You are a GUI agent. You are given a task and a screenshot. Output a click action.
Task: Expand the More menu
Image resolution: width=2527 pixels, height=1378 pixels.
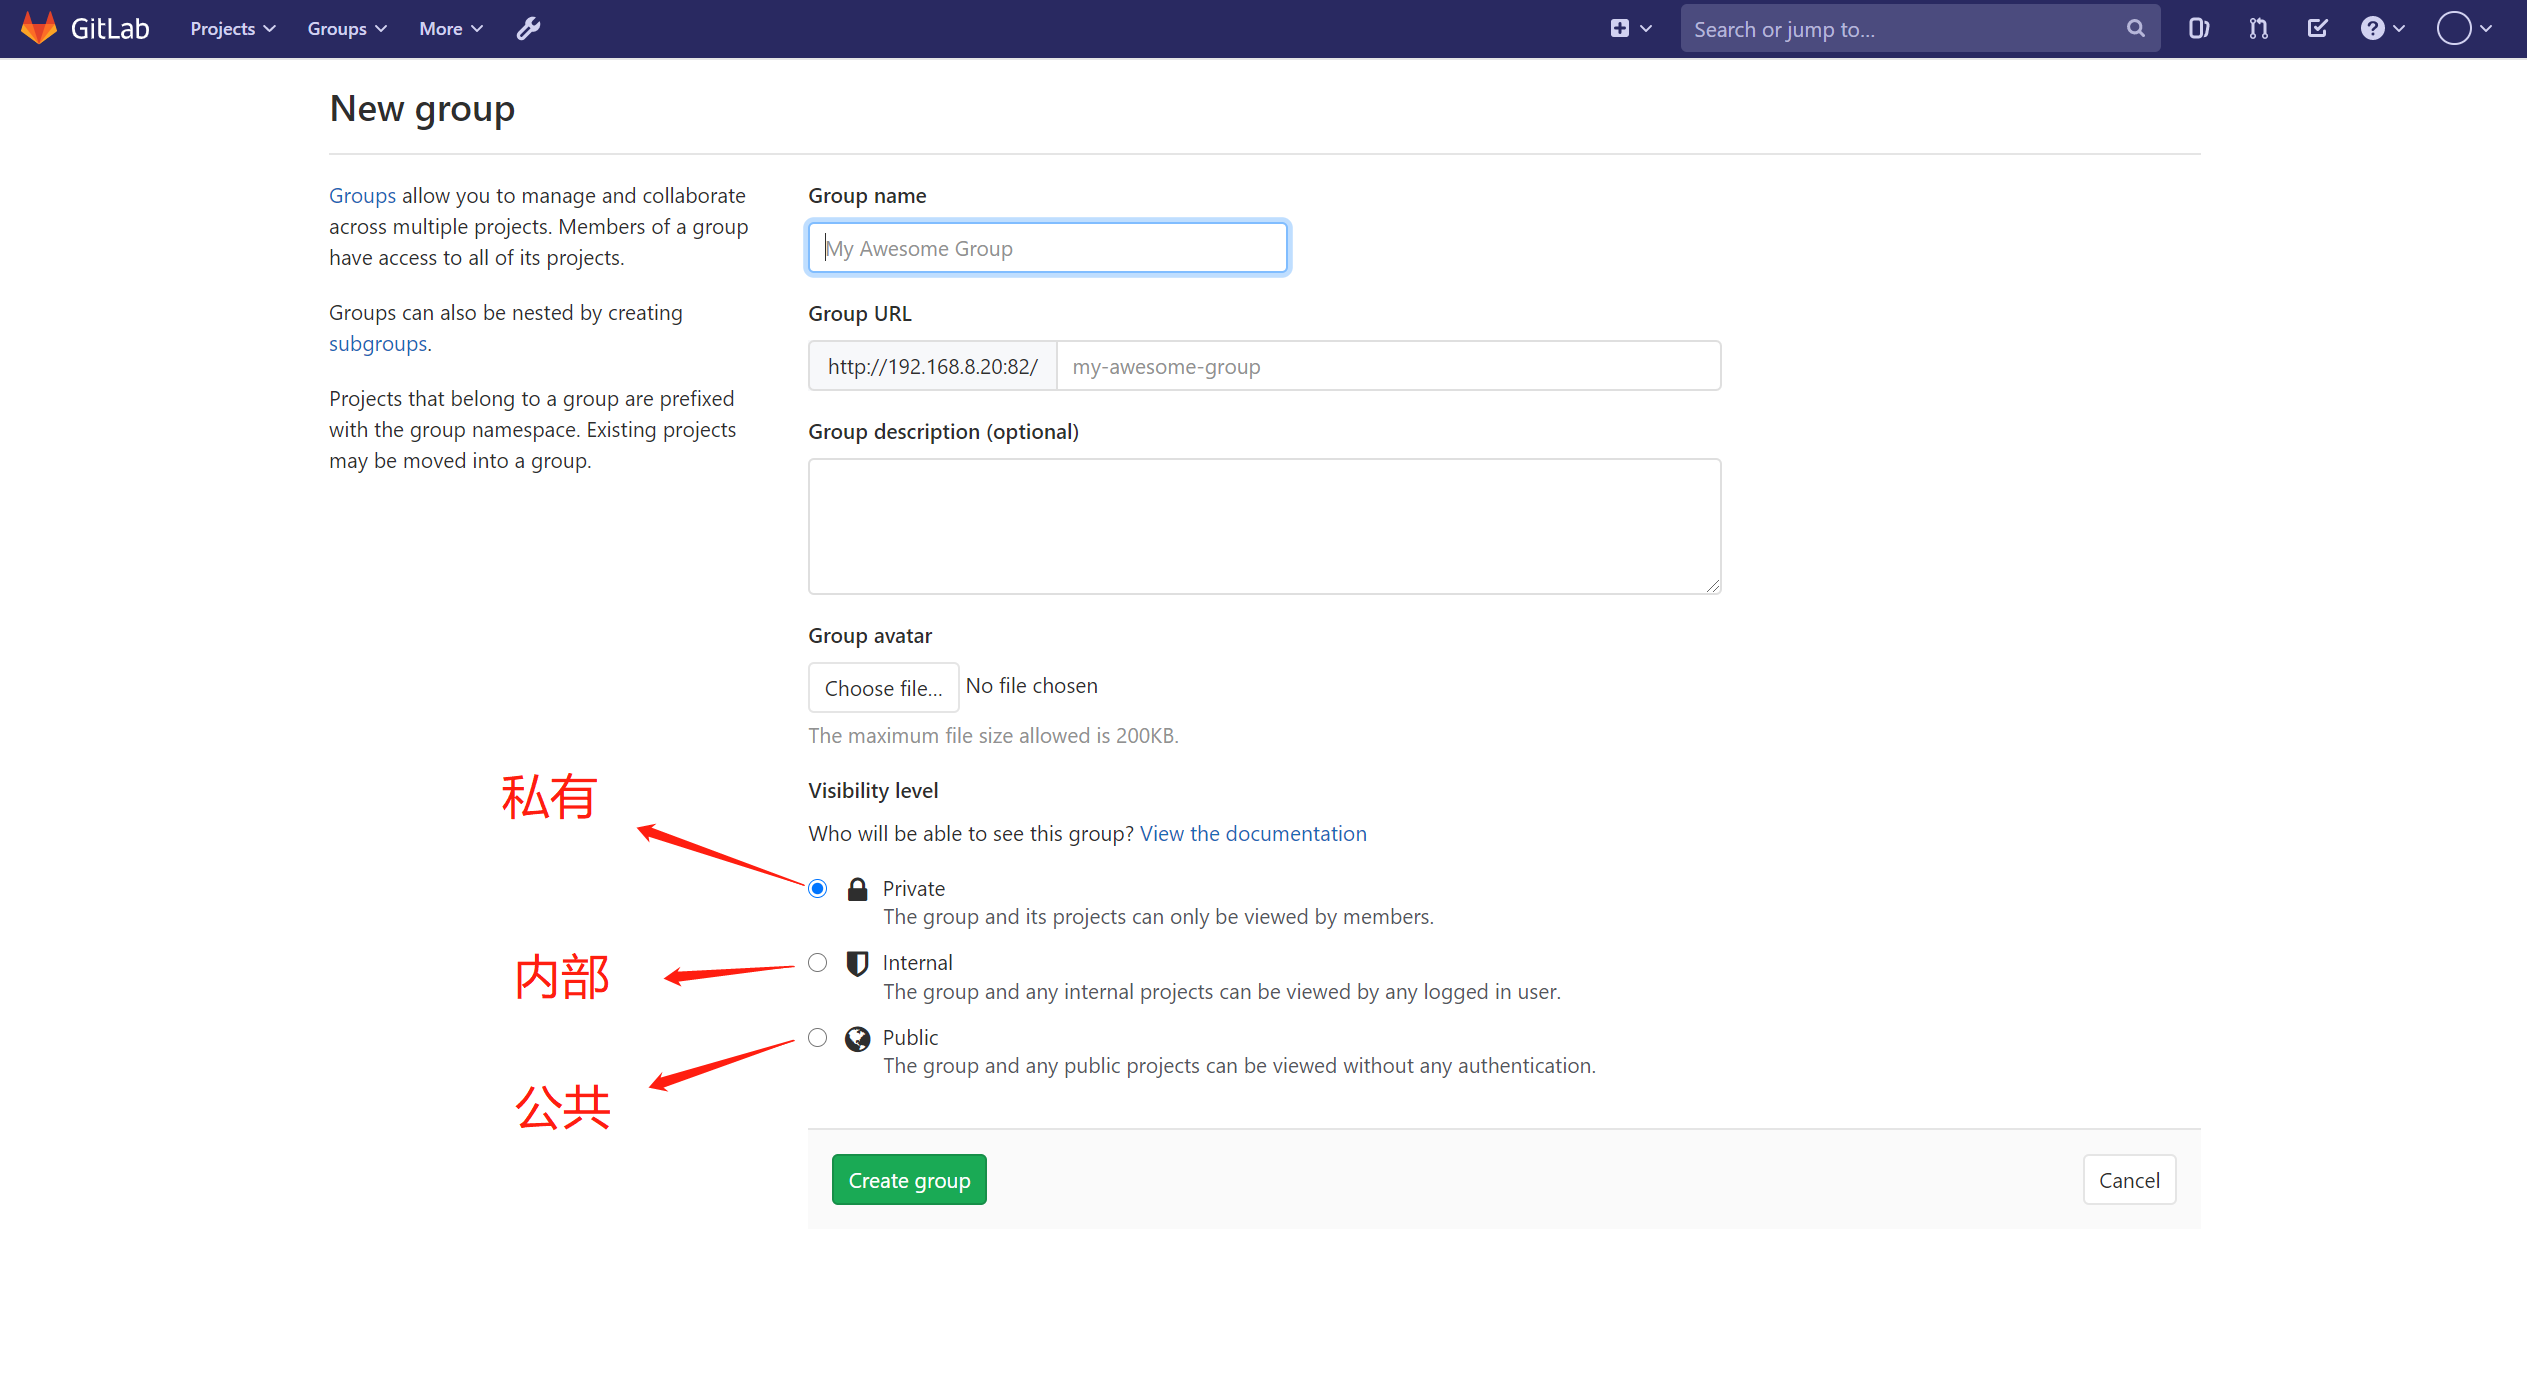tap(451, 29)
